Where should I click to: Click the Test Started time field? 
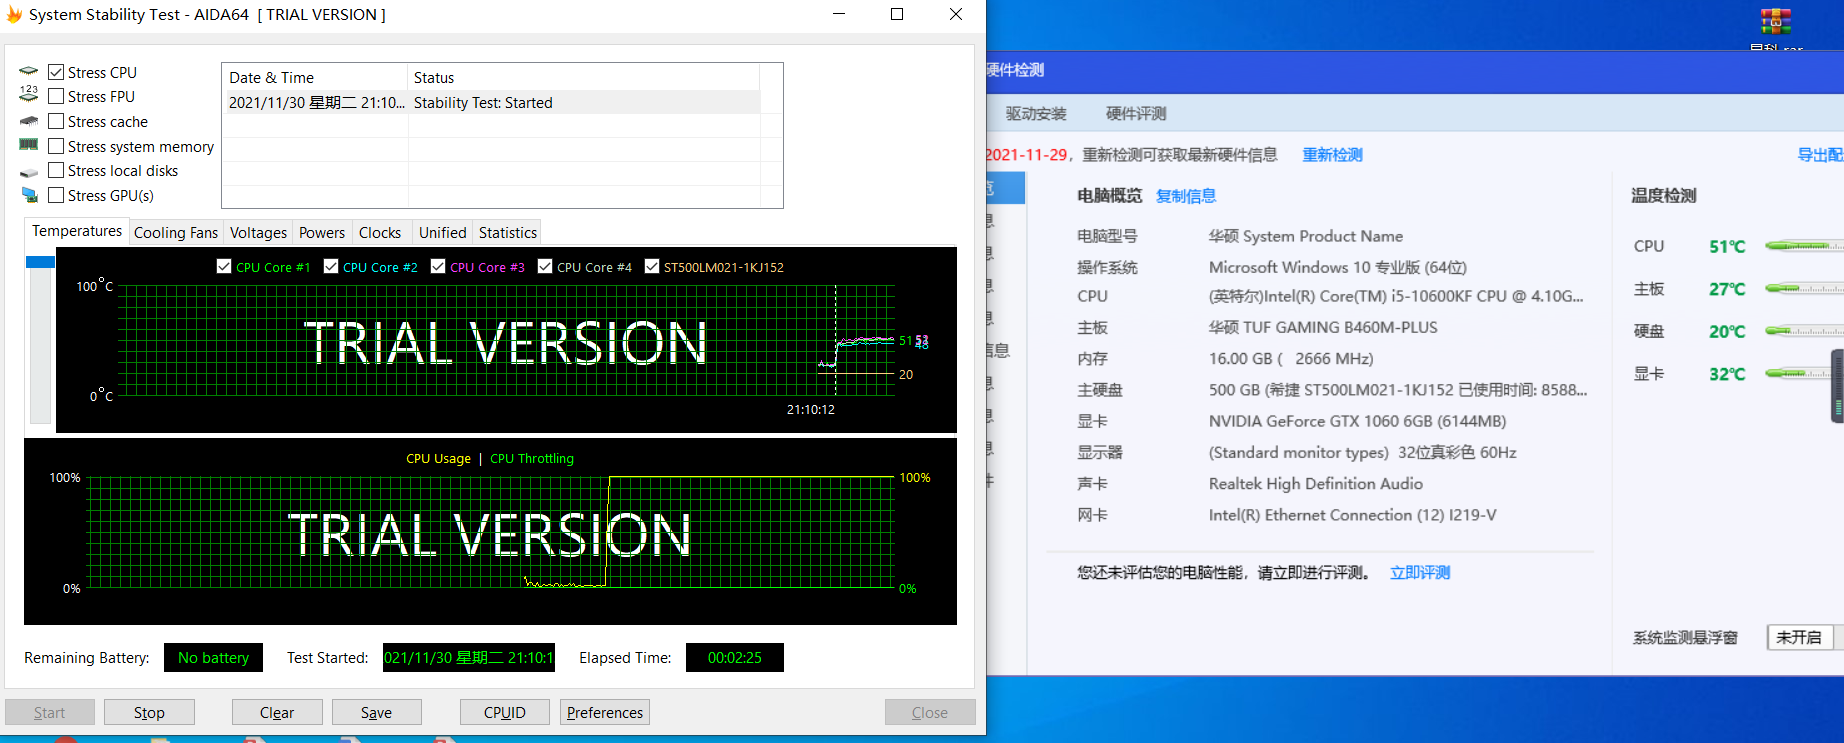click(x=469, y=657)
